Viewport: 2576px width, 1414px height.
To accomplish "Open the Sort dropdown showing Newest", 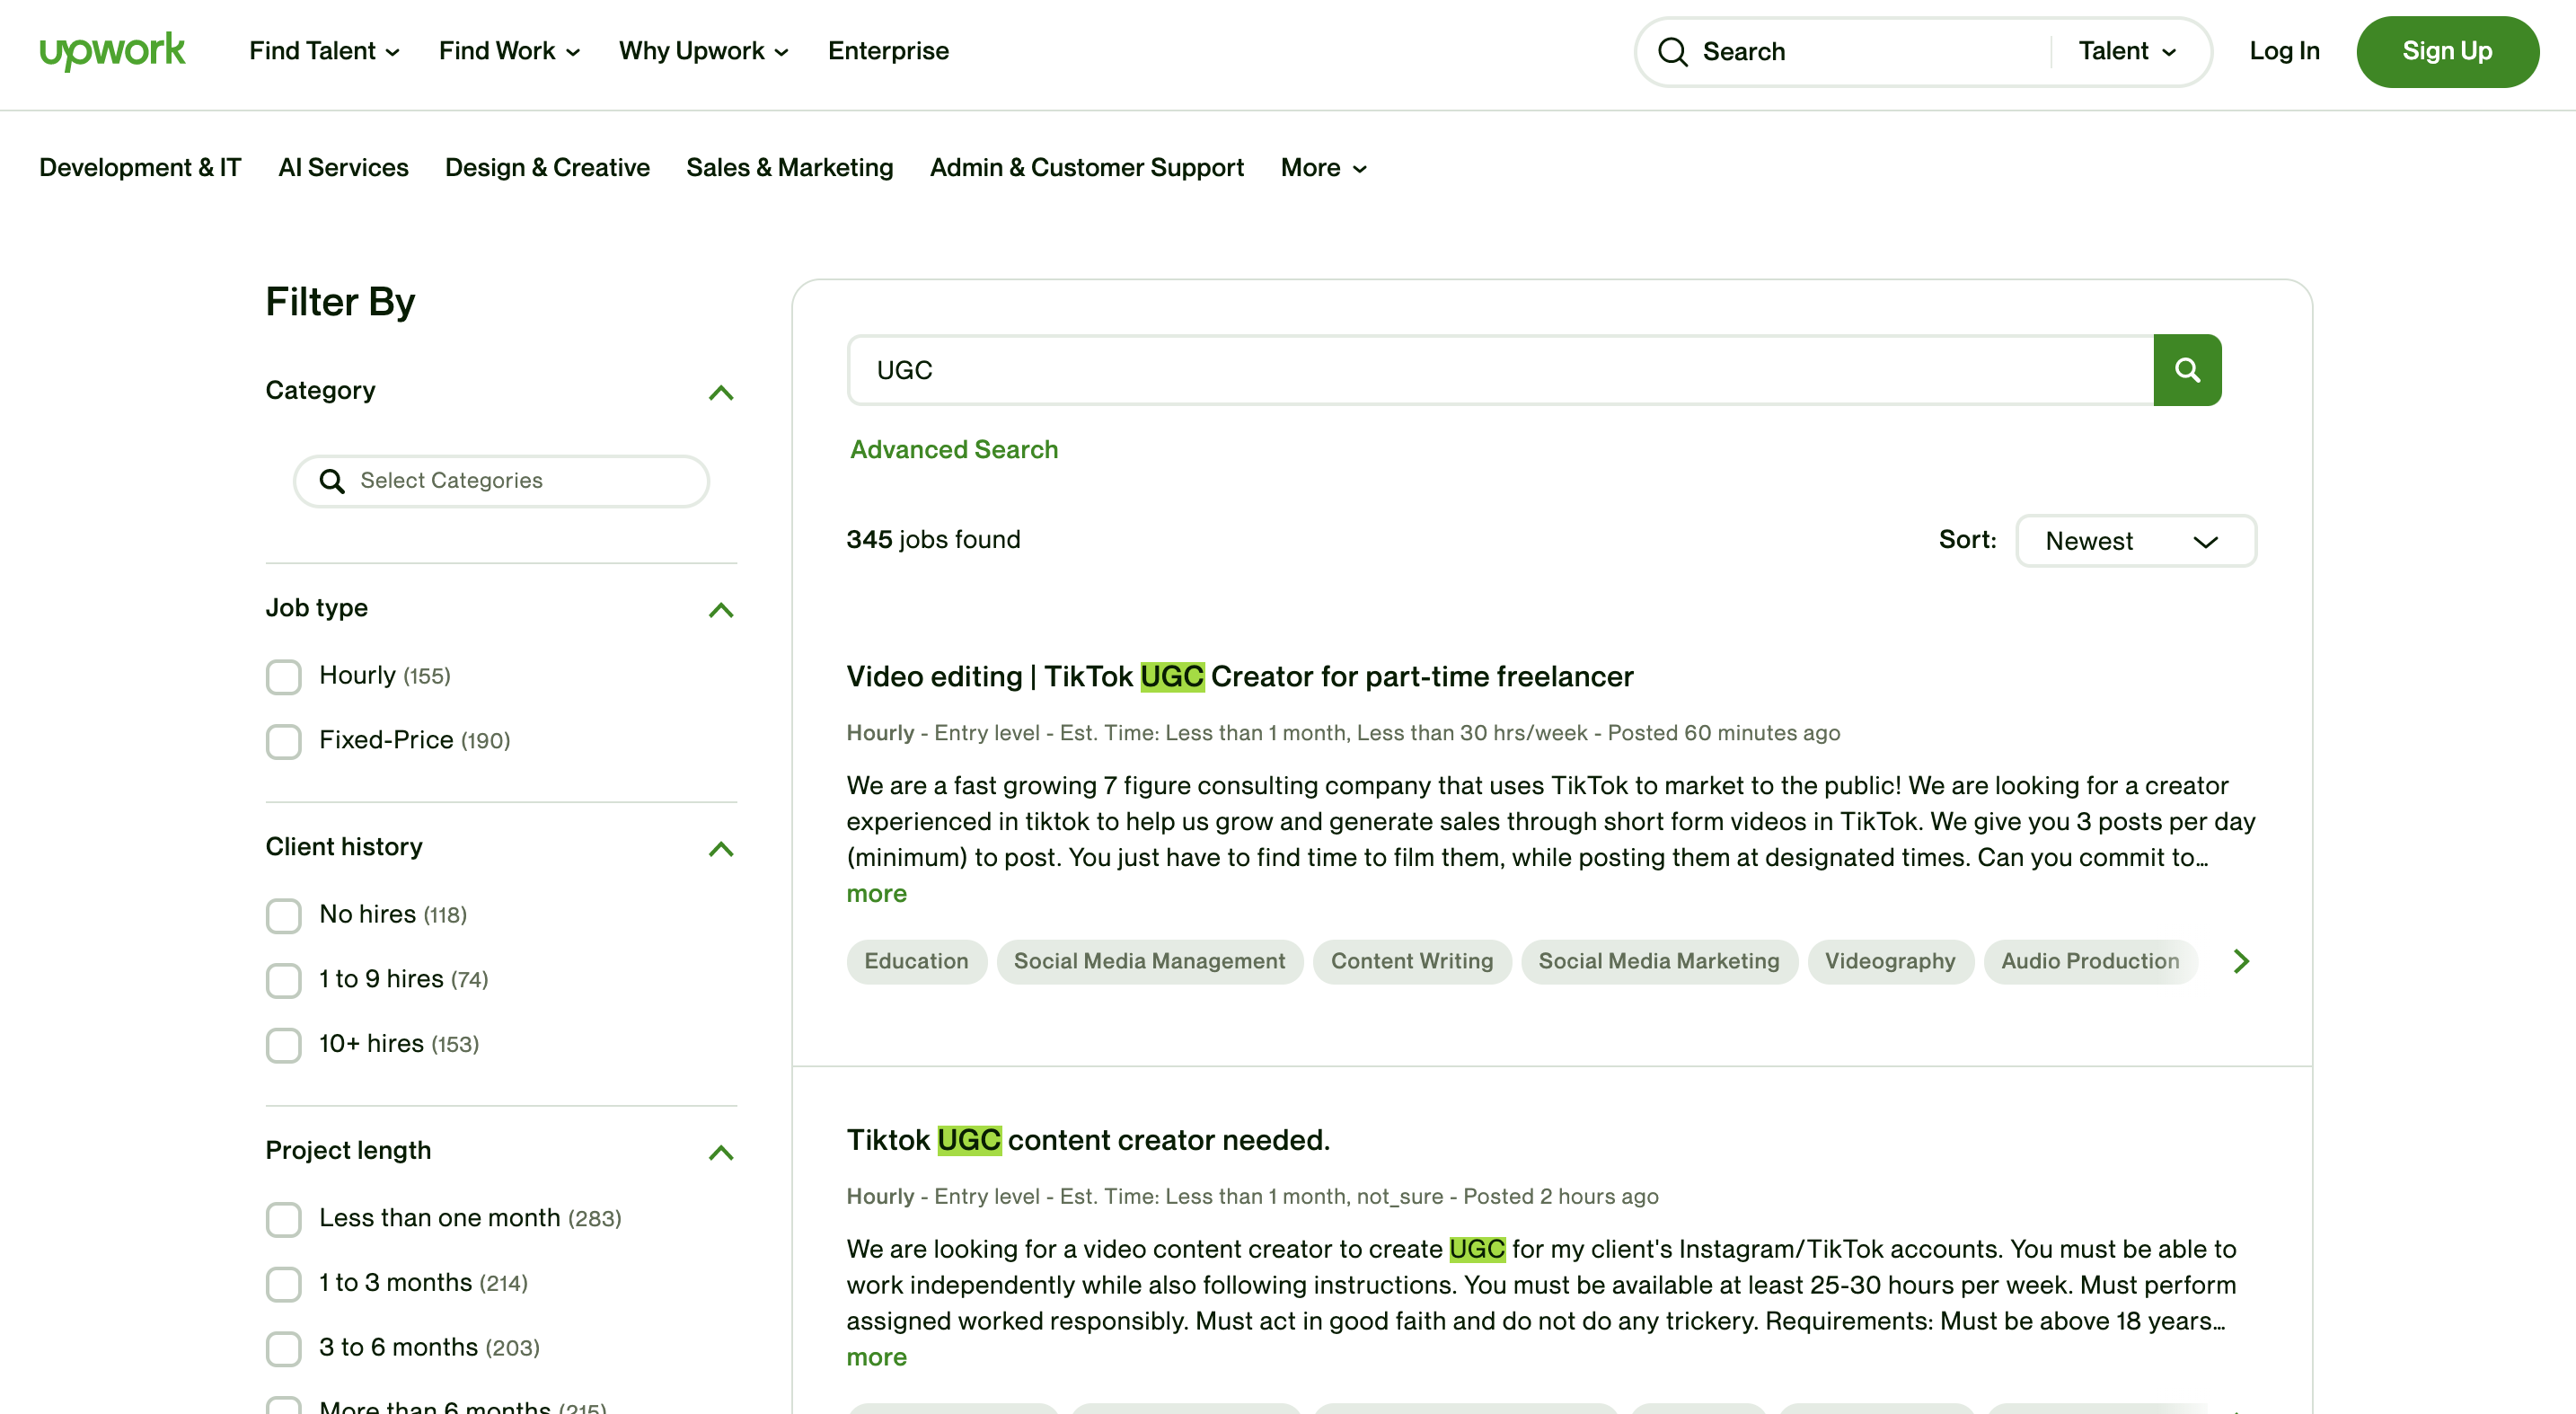I will pyautogui.click(x=2135, y=541).
